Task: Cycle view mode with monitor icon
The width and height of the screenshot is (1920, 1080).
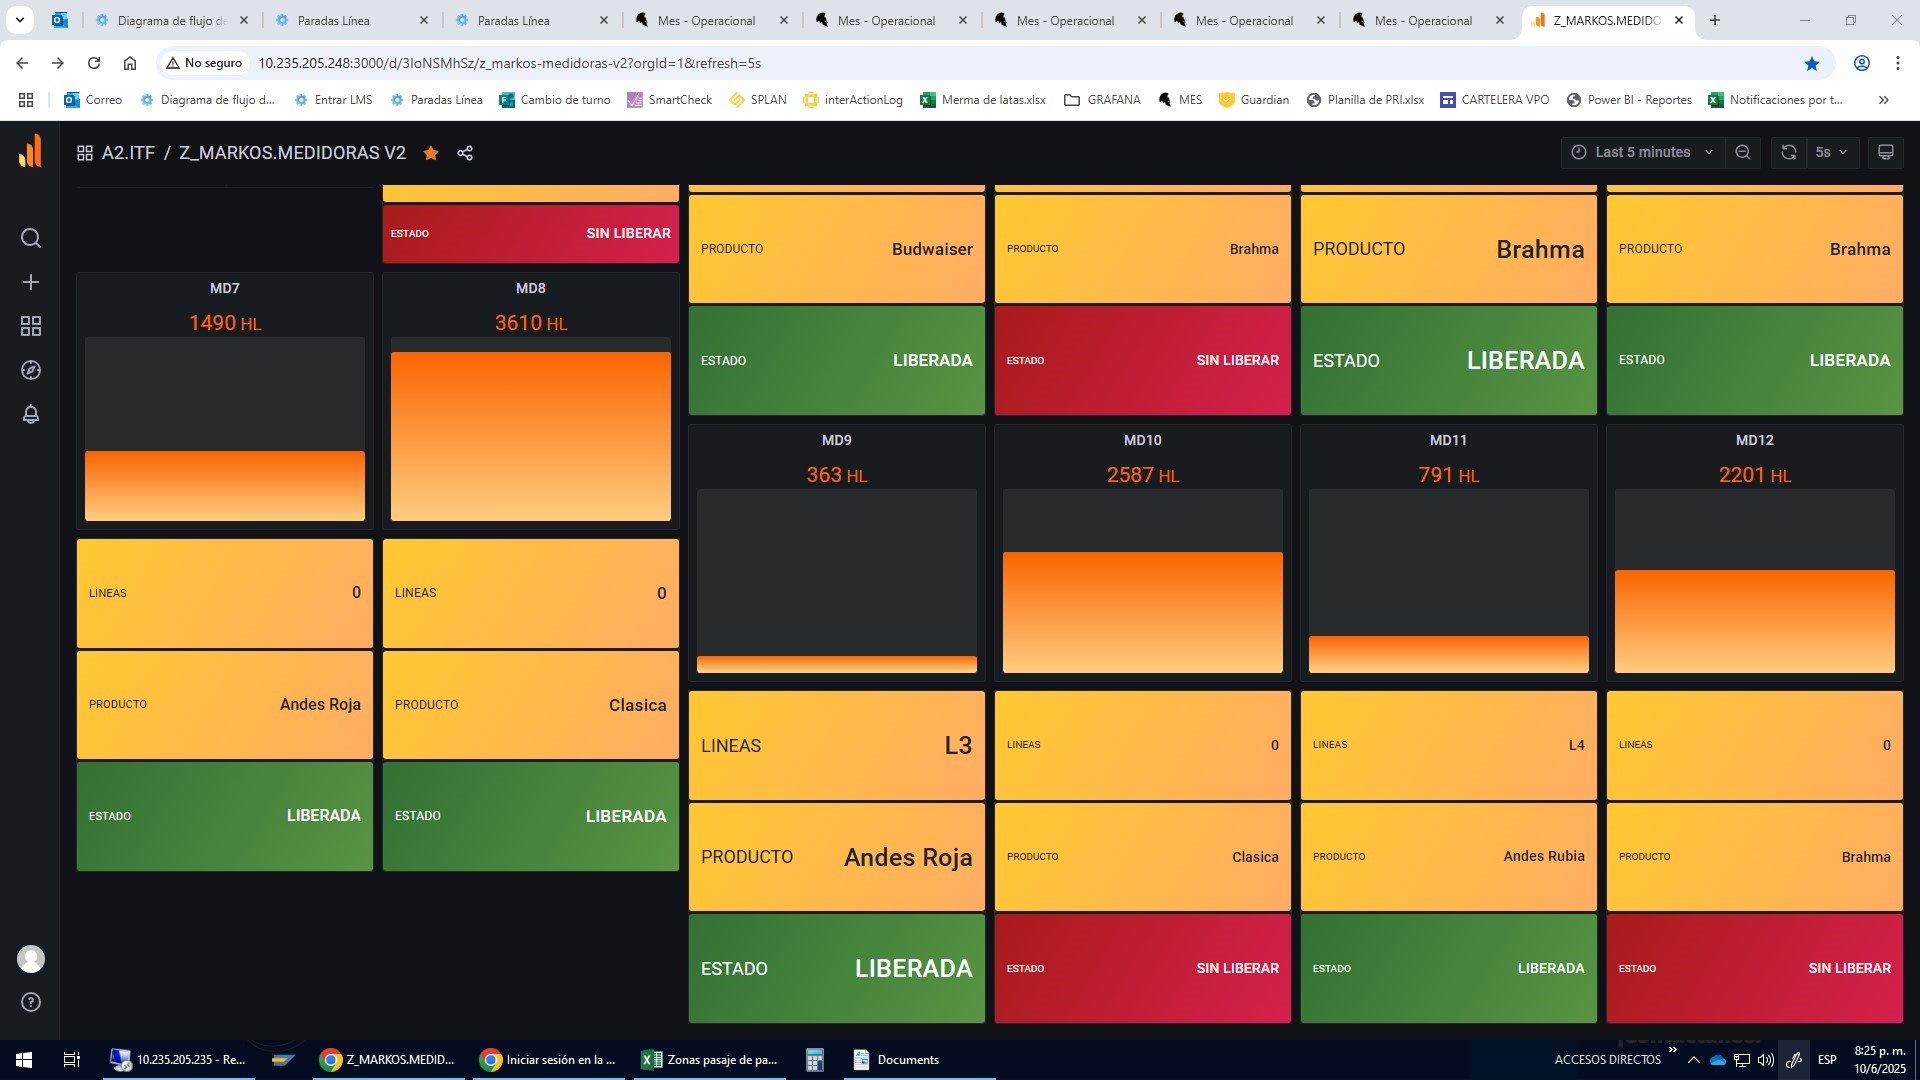Action: (1886, 152)
